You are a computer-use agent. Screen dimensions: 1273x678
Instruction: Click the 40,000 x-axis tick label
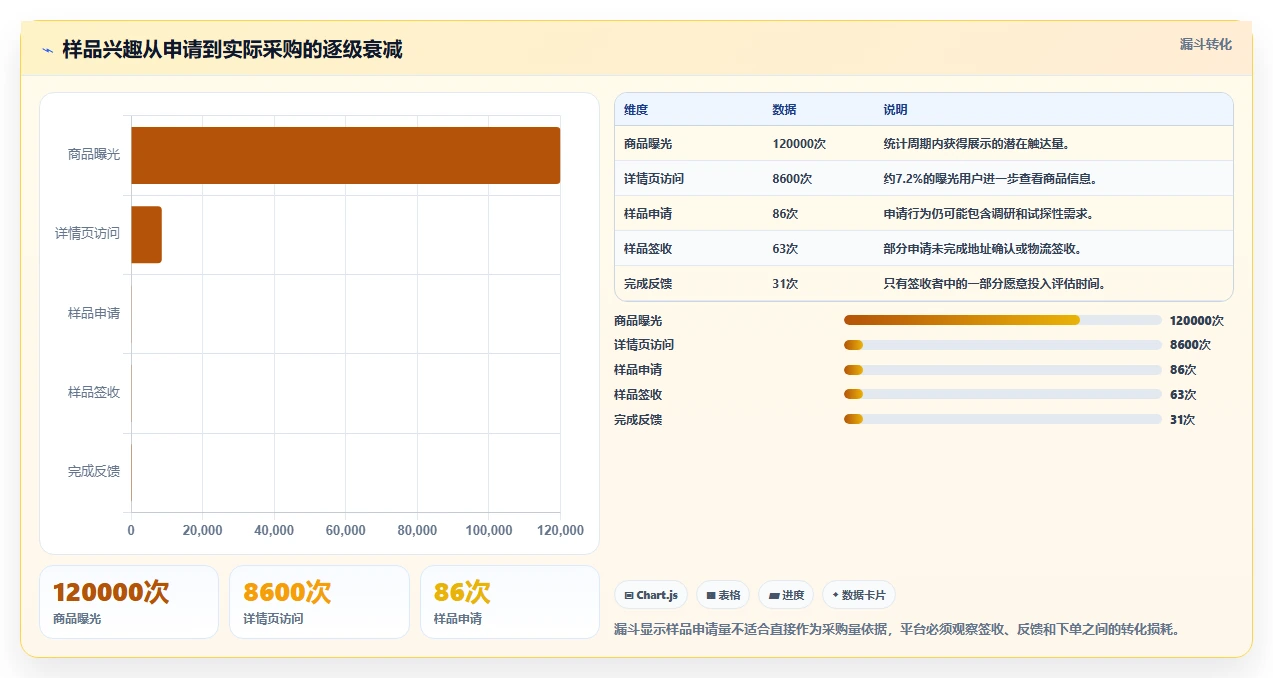pos(274,531)
